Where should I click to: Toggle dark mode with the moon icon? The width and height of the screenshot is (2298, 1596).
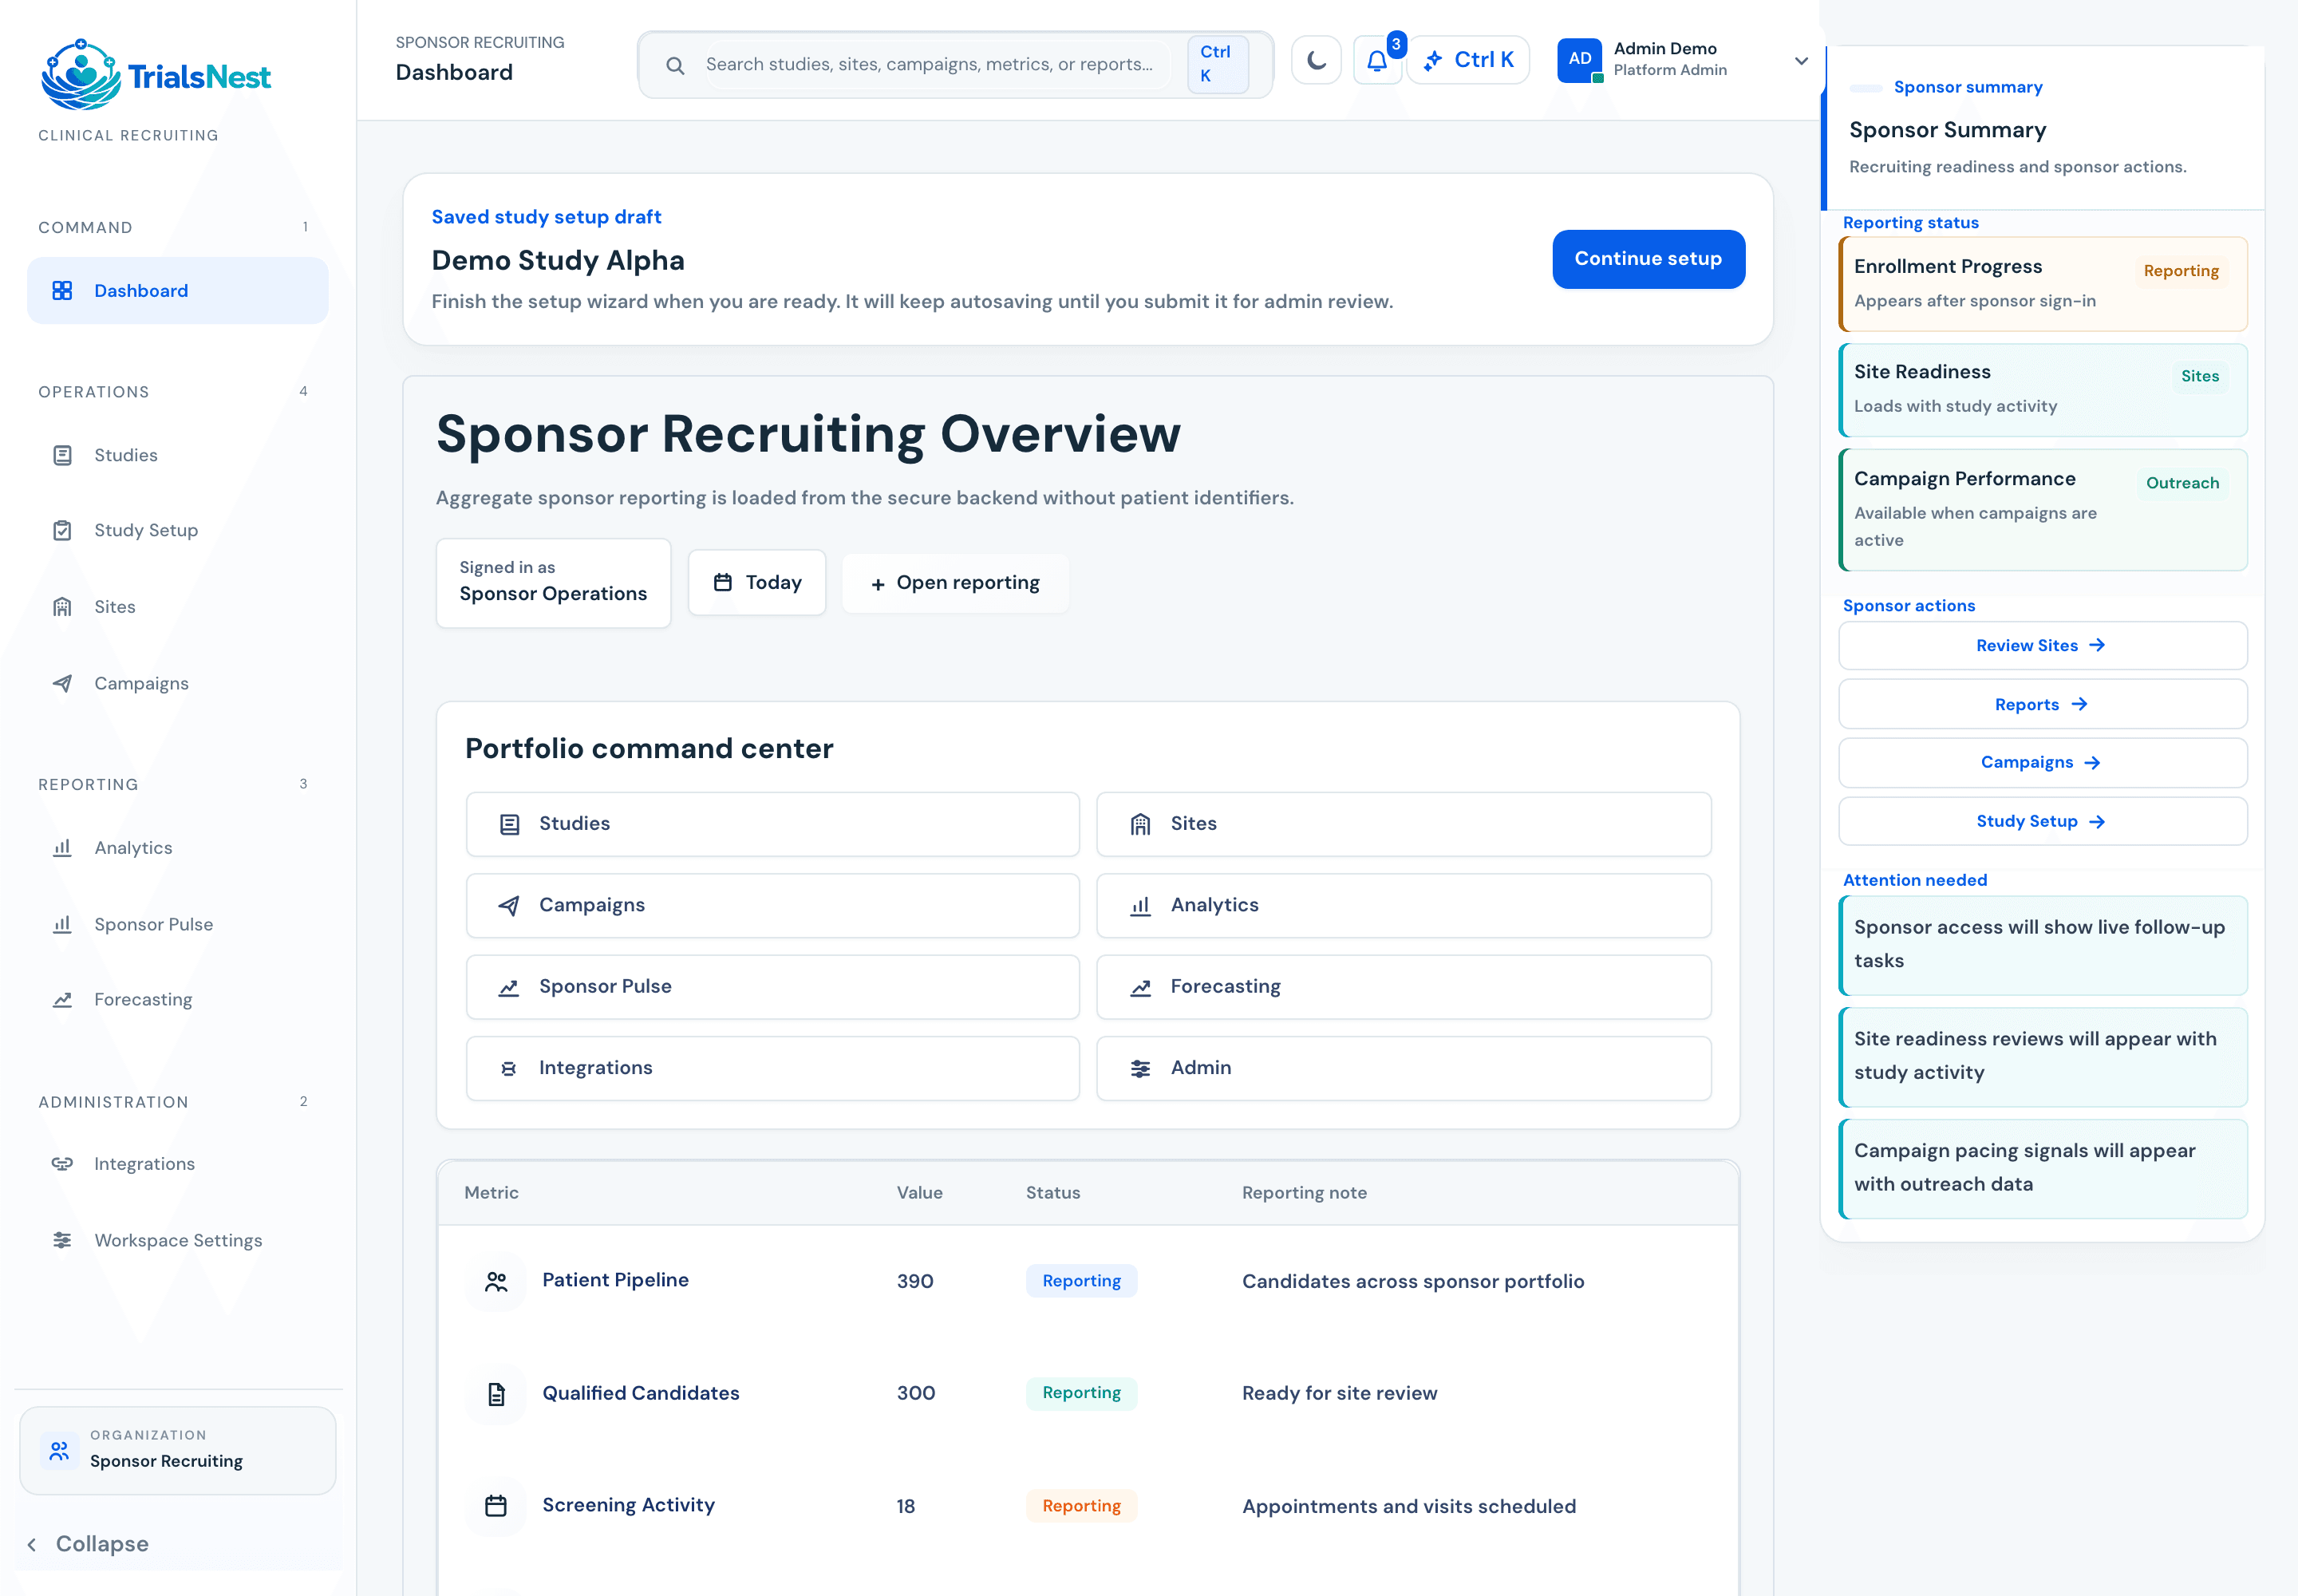(x=1316, y=61)
